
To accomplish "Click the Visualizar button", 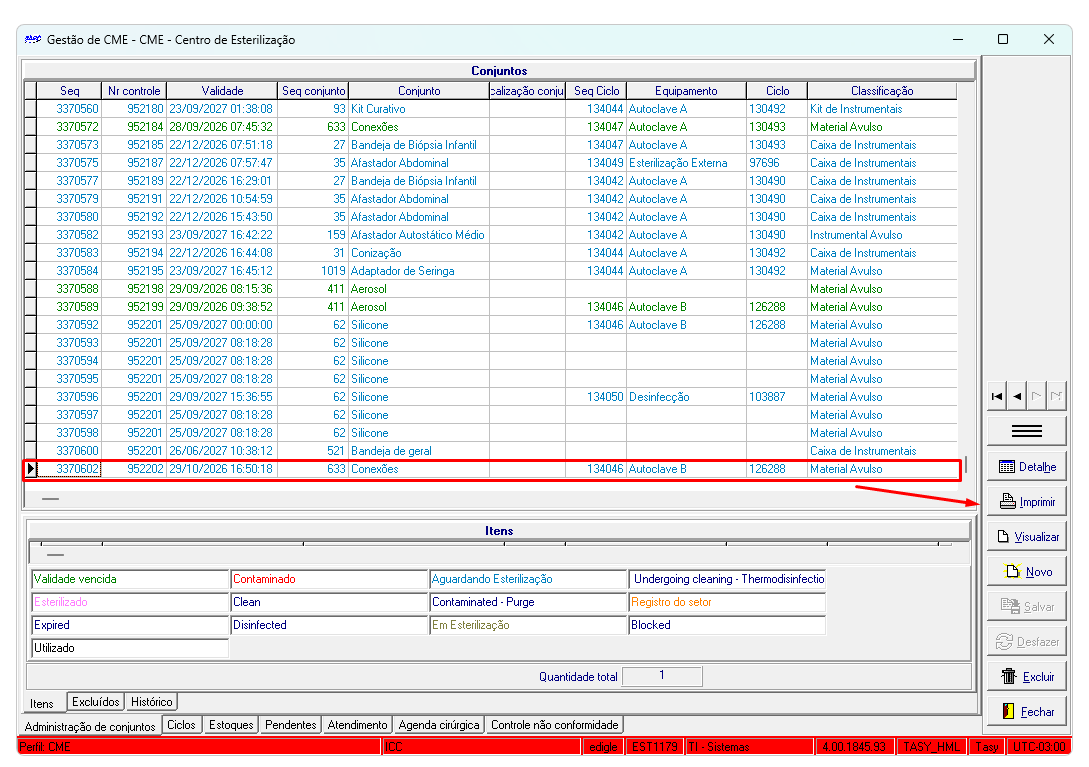I will pos(1026,537).
